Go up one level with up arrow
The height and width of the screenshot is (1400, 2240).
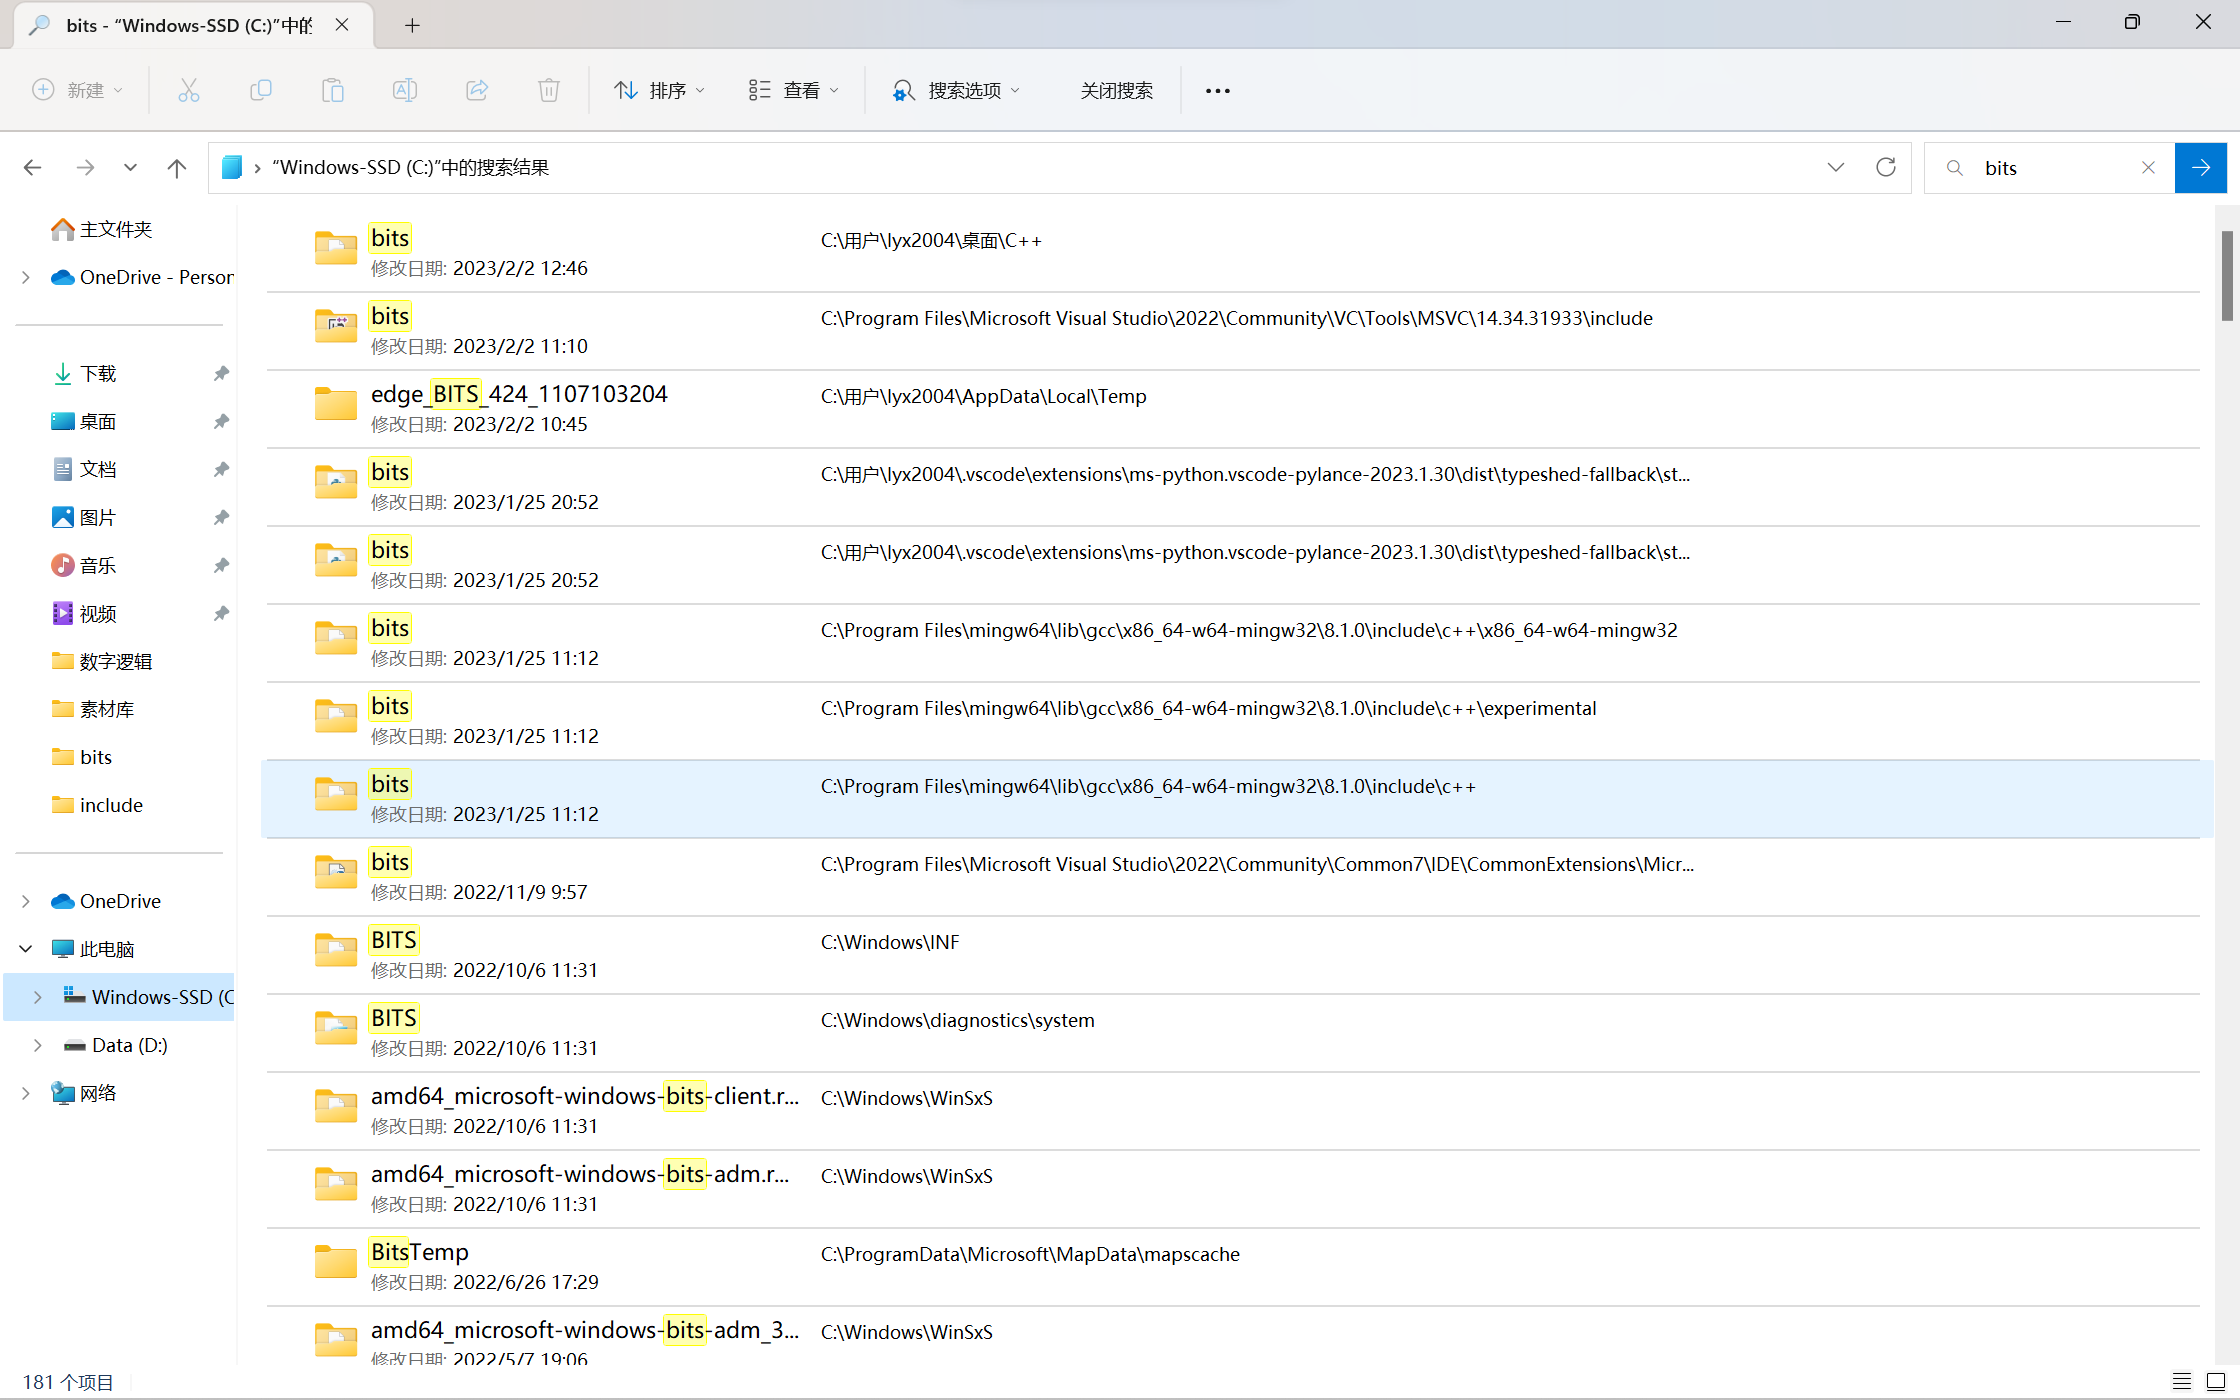tap(177, 168)
